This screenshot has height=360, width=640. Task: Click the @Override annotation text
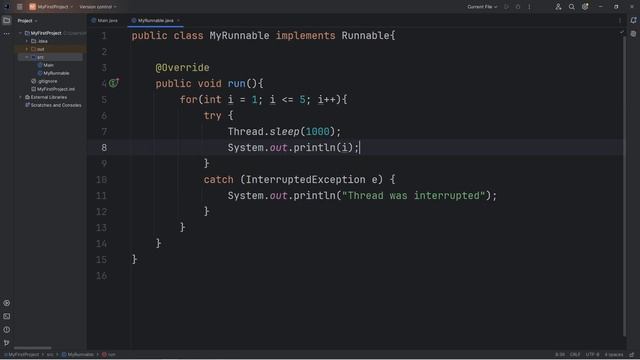click(x=182, y=68)
